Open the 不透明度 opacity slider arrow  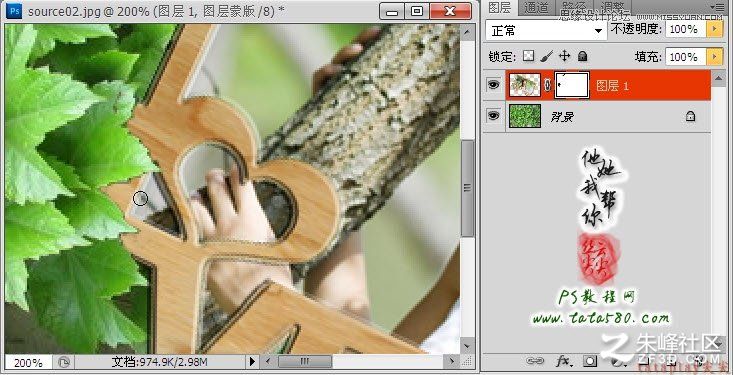click(714, 29)
